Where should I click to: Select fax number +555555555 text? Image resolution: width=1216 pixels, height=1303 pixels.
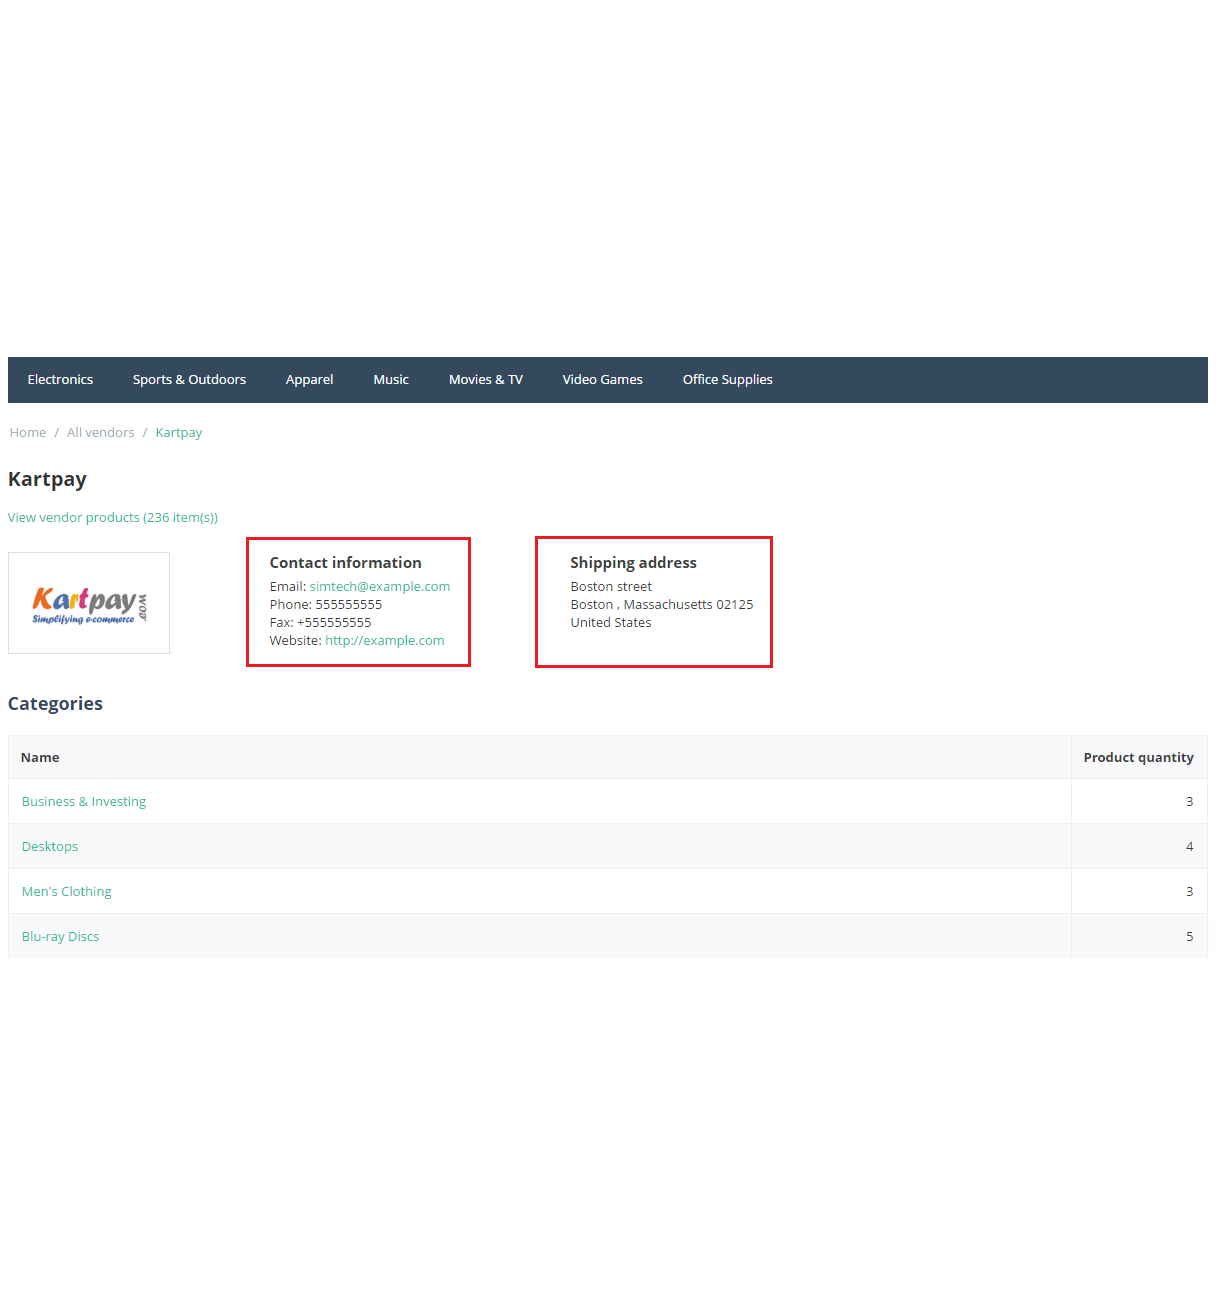click(334, 623)
